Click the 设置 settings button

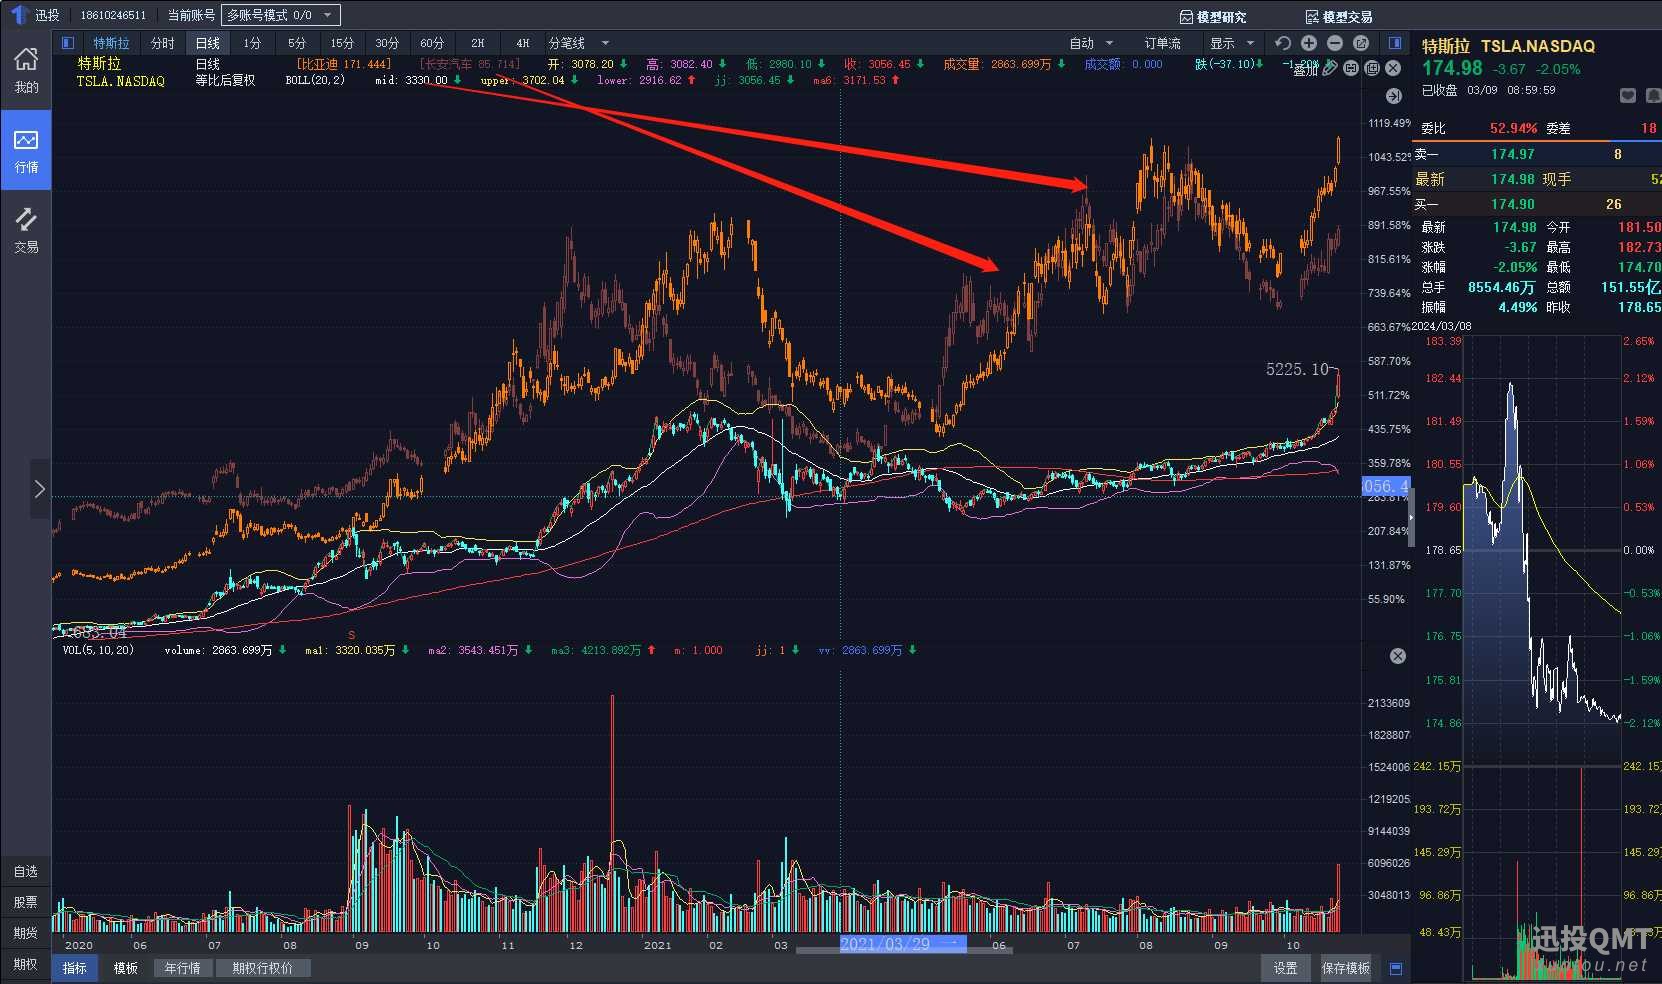click(1285, 968)
